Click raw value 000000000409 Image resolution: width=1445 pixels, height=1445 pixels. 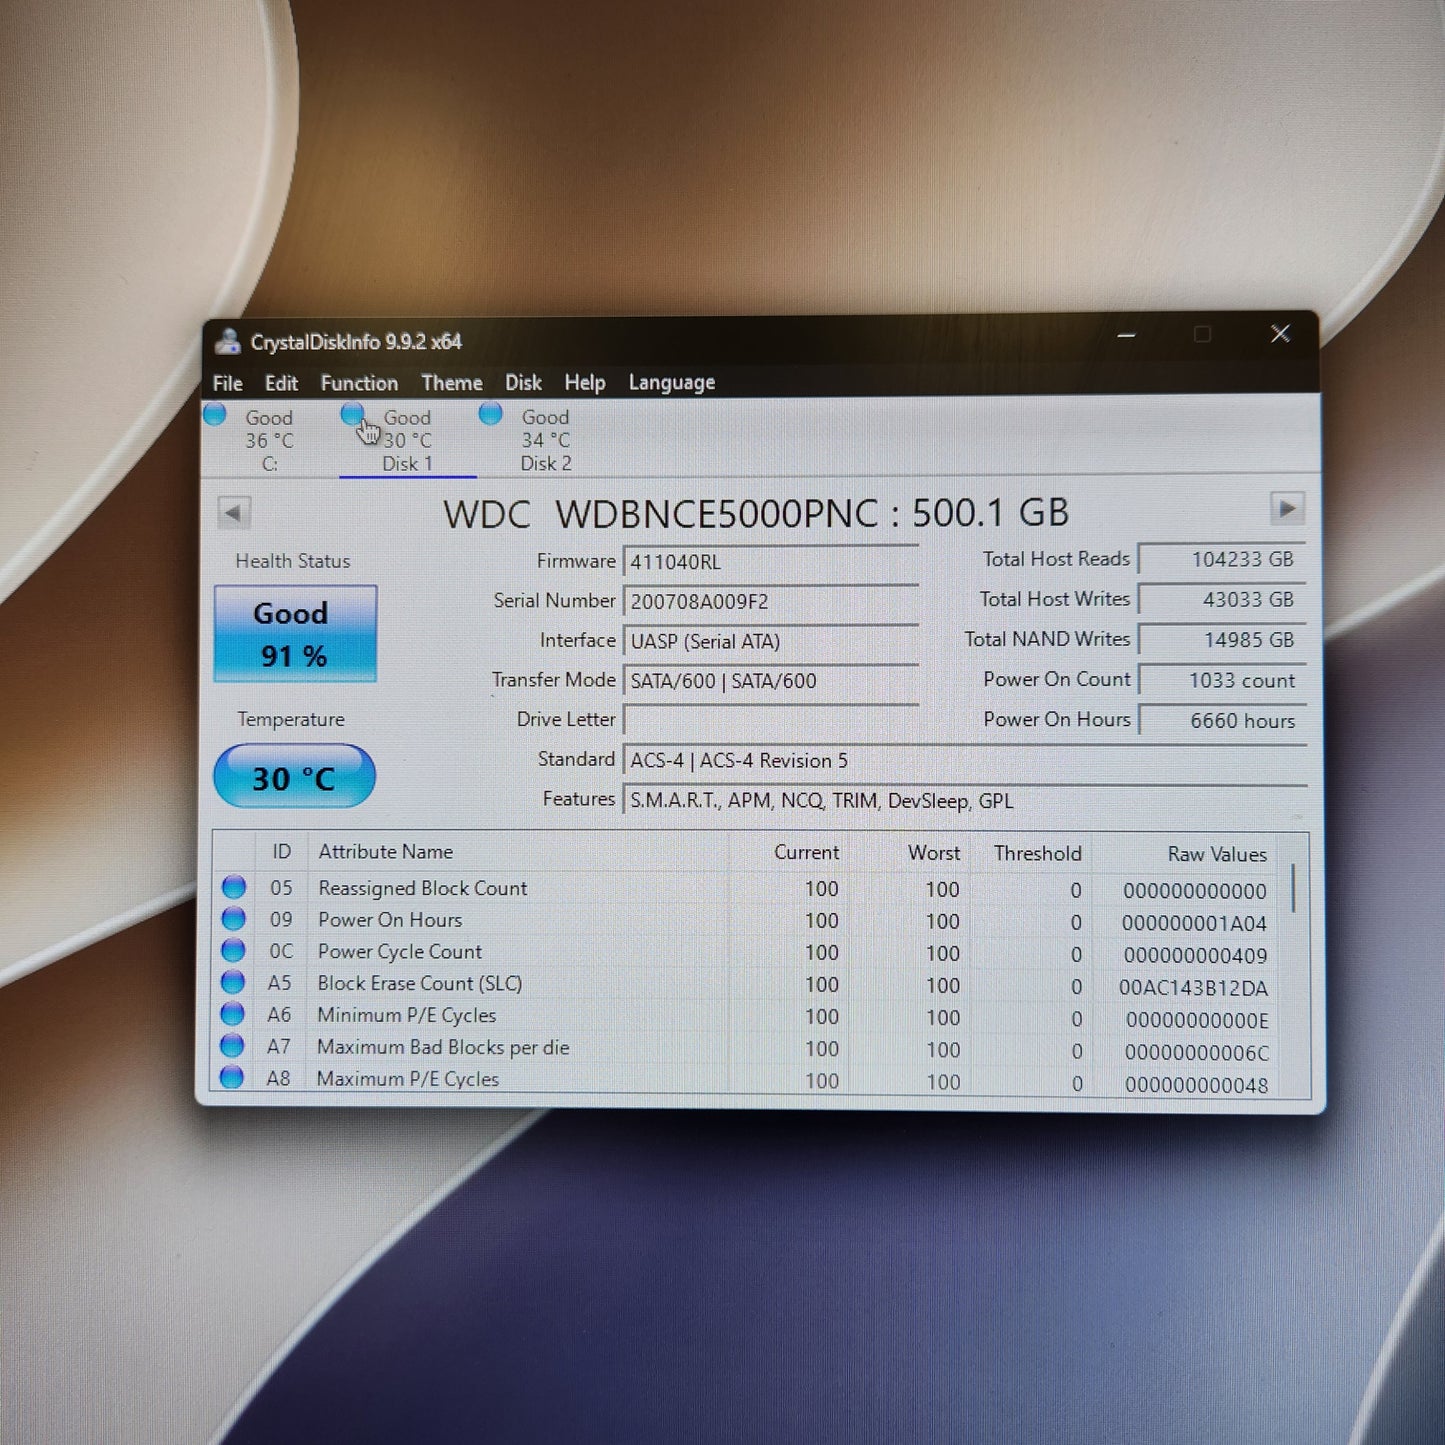coord(1194,955)
